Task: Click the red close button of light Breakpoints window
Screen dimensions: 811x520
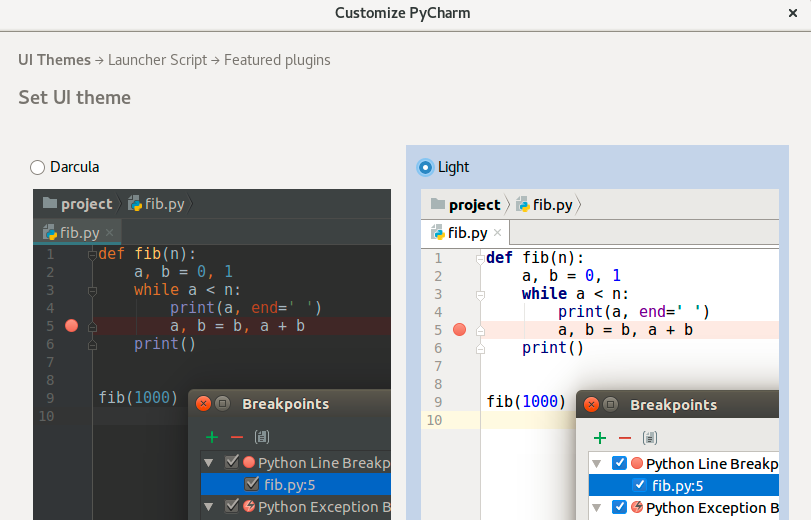Action: click(x=591, y=405)
